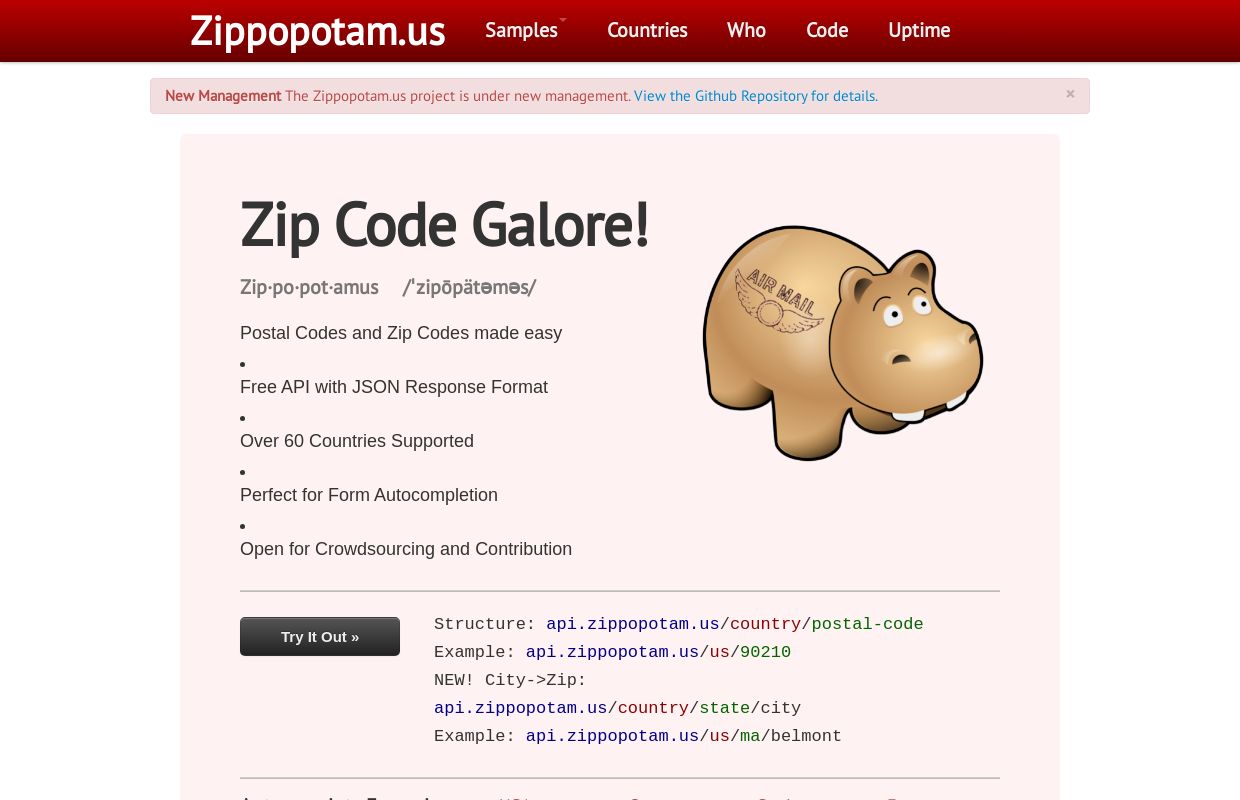Click the example URL ending us/ma/belmont
Viewport: 1240px width, 800px height.
click(684, 736)
